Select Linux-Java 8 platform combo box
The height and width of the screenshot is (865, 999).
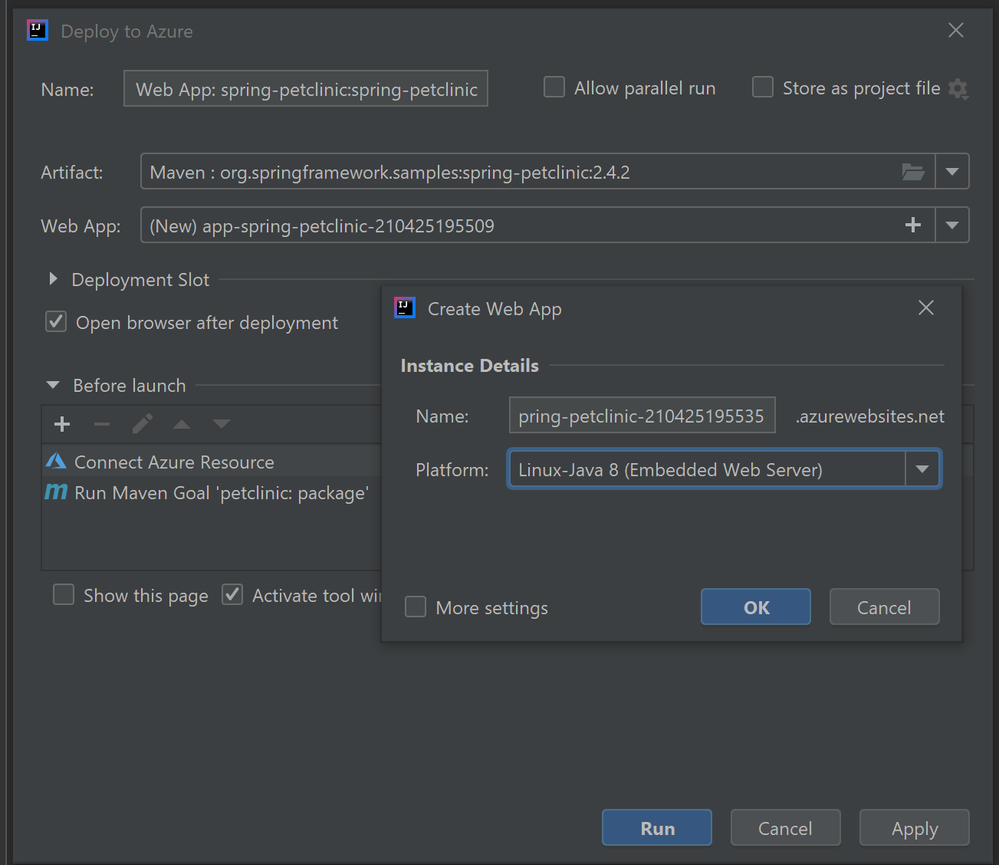pos(724,469)
